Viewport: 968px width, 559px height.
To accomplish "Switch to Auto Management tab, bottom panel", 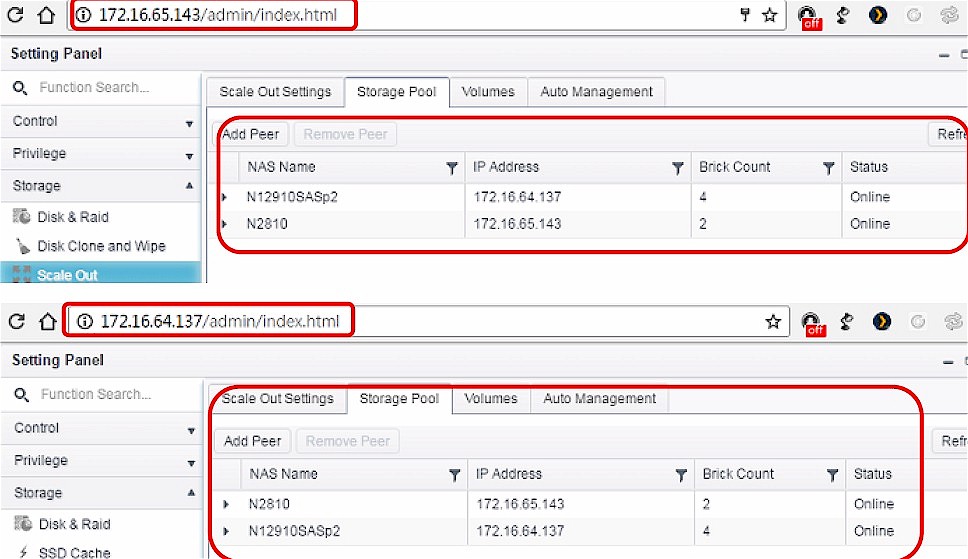I will pos(599,398).
